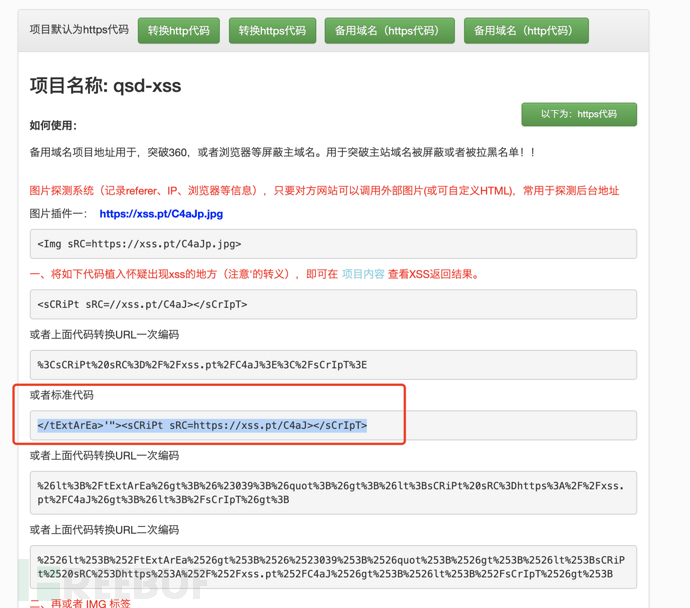The height and width of the screenshot is (608, 690).
Task: Click the 以下为：https代码 button
Action: (579, 114)
